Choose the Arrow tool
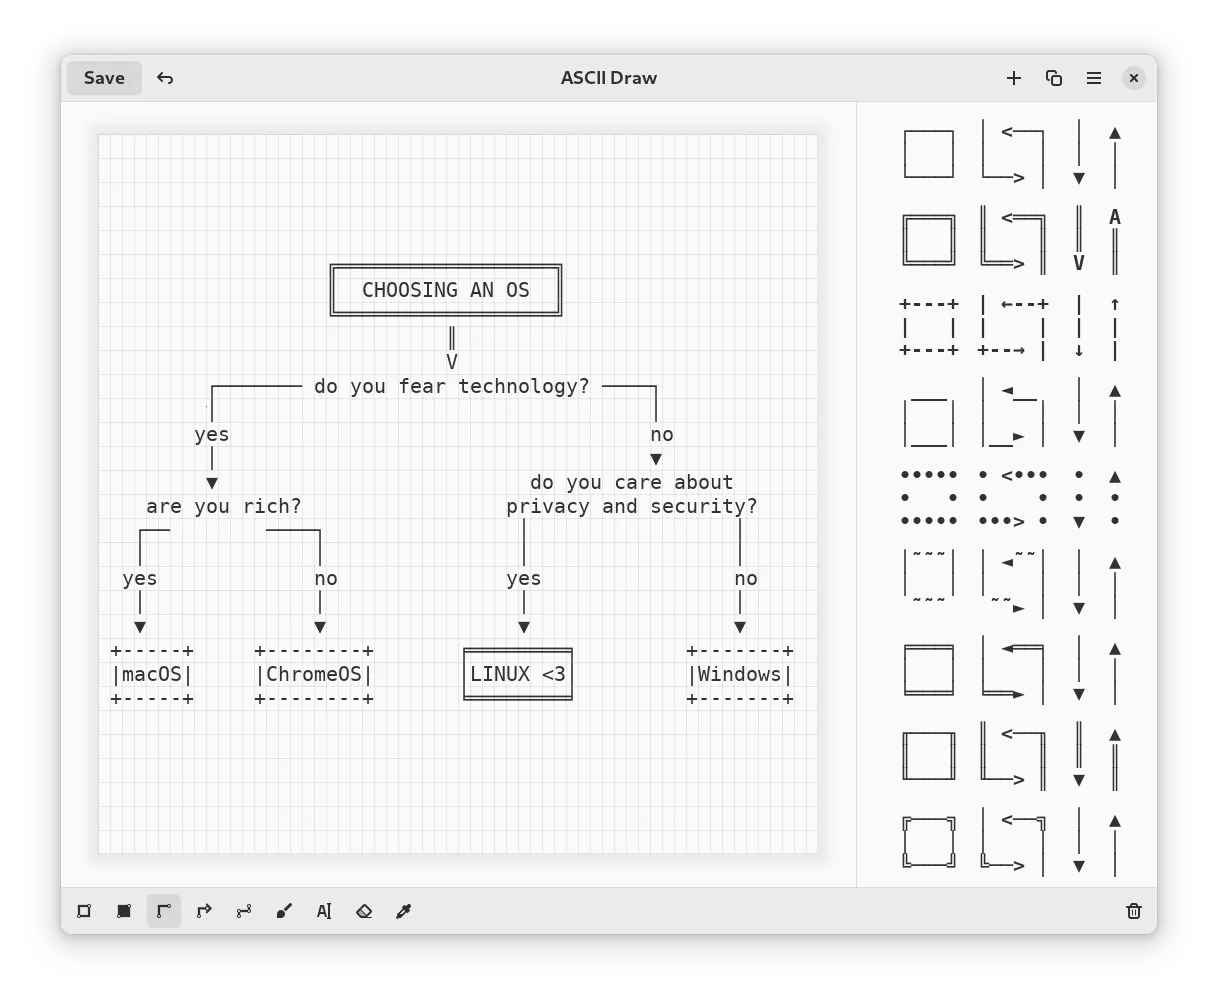The image size is (1218, 1001). tap(204, 911)
